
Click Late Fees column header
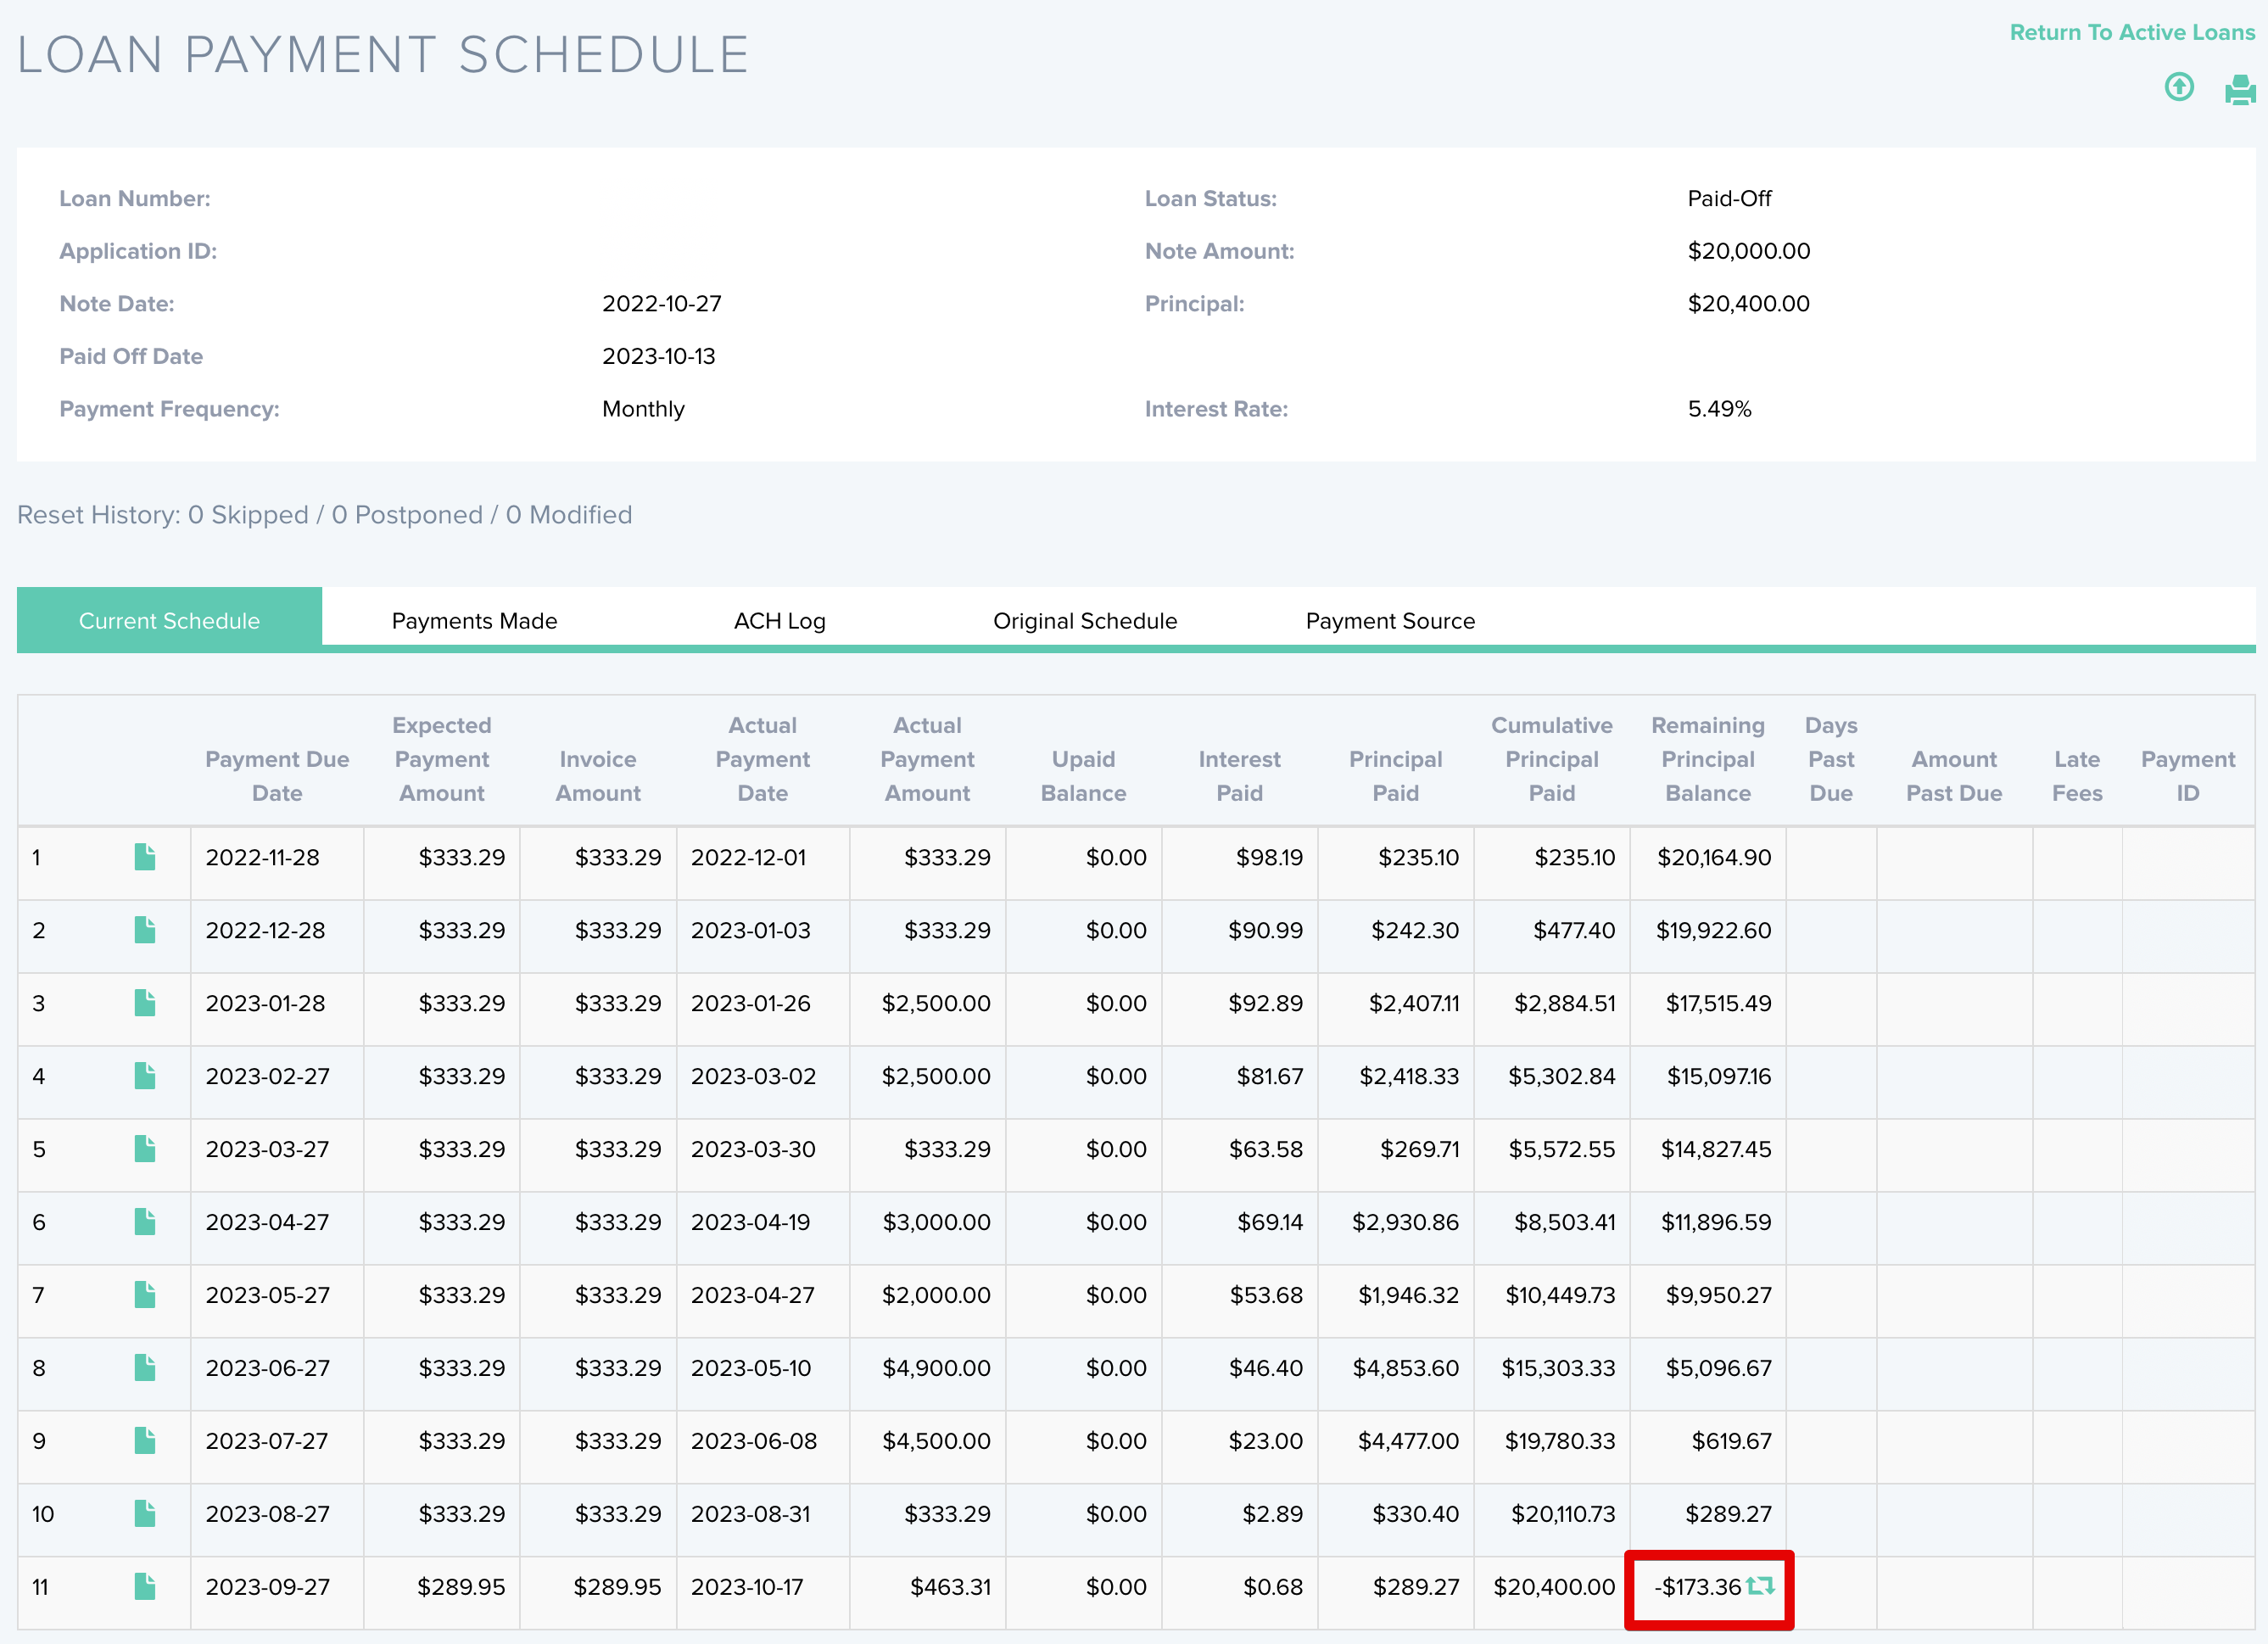tap(2077, 776)
